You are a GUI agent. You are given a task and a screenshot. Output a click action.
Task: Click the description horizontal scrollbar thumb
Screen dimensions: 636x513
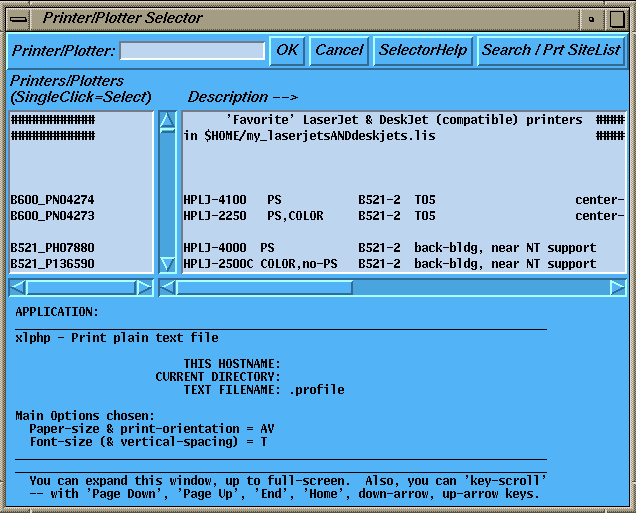point(265,288)
